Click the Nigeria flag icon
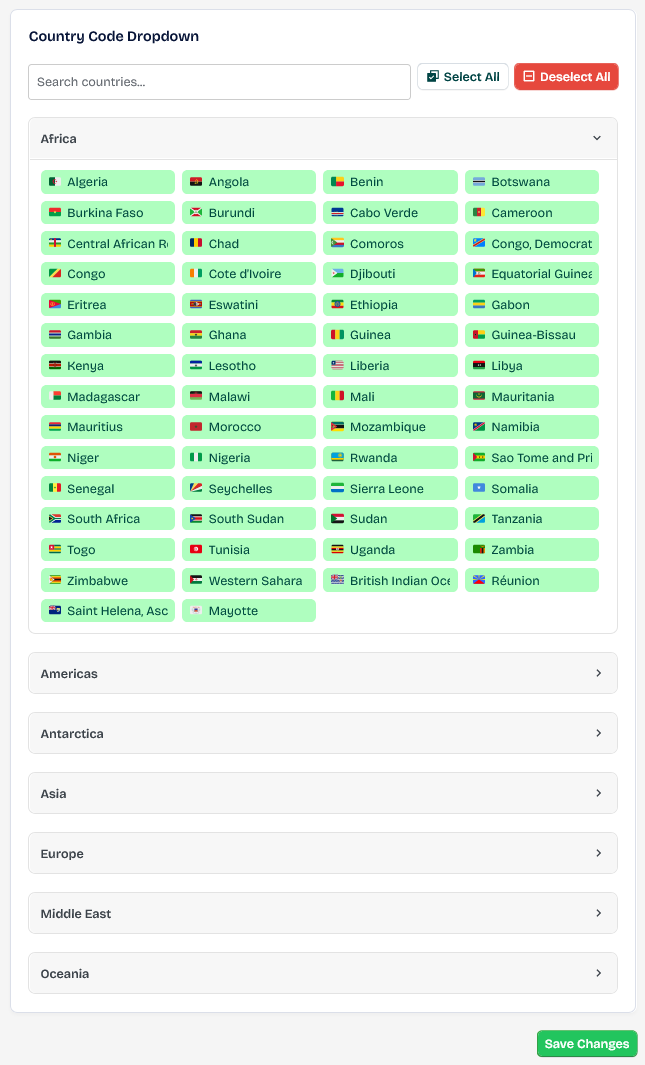 point(196,458)
